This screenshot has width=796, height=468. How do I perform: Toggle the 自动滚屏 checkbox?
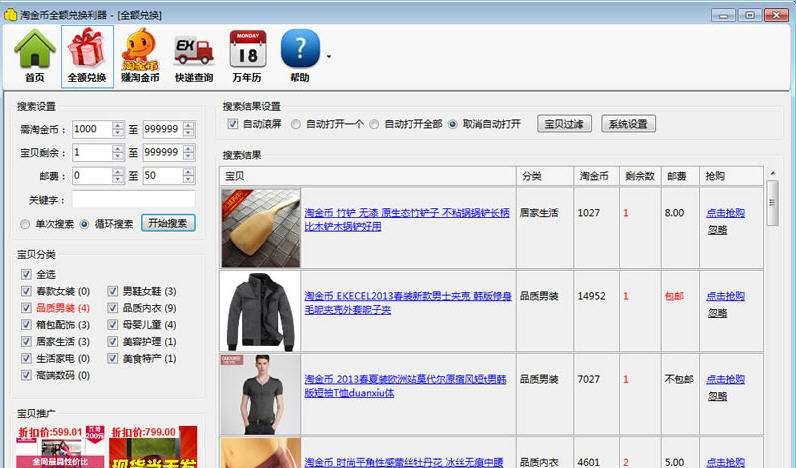pyautogui.click(x=233, y=124)
